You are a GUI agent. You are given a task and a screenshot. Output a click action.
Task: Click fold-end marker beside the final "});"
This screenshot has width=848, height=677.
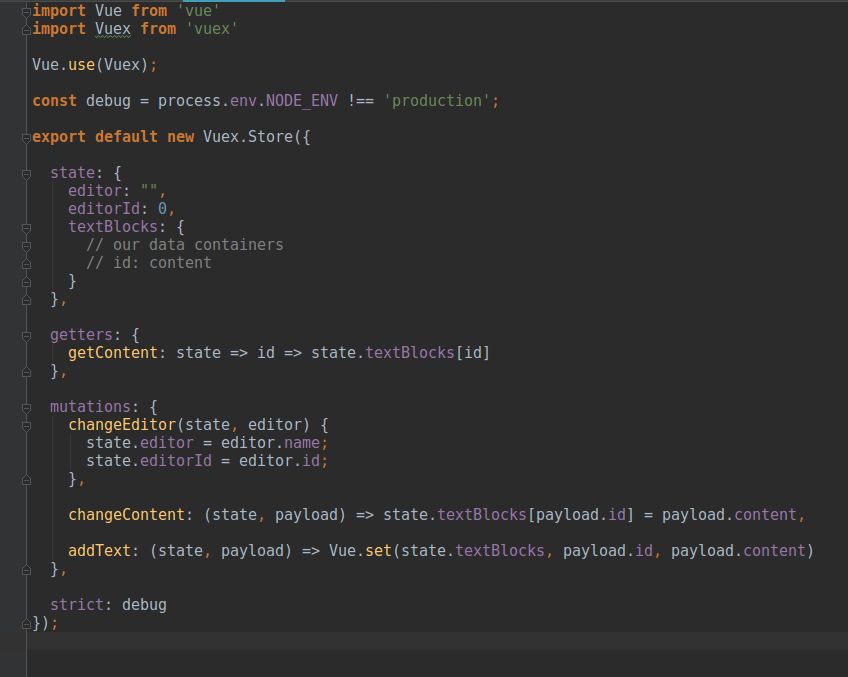[26, 625]
